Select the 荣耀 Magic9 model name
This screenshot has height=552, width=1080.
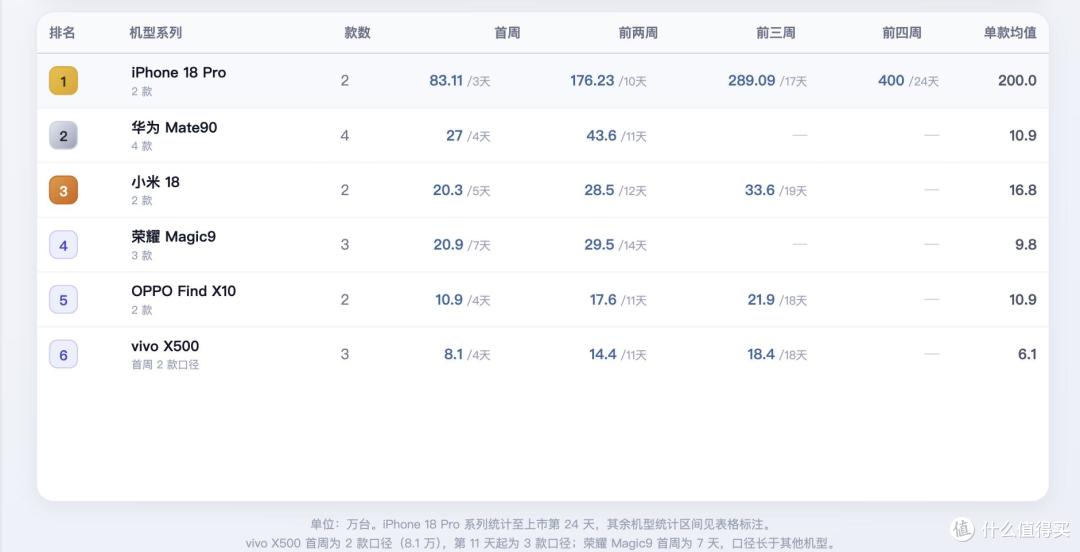click(x=174, y=236)
